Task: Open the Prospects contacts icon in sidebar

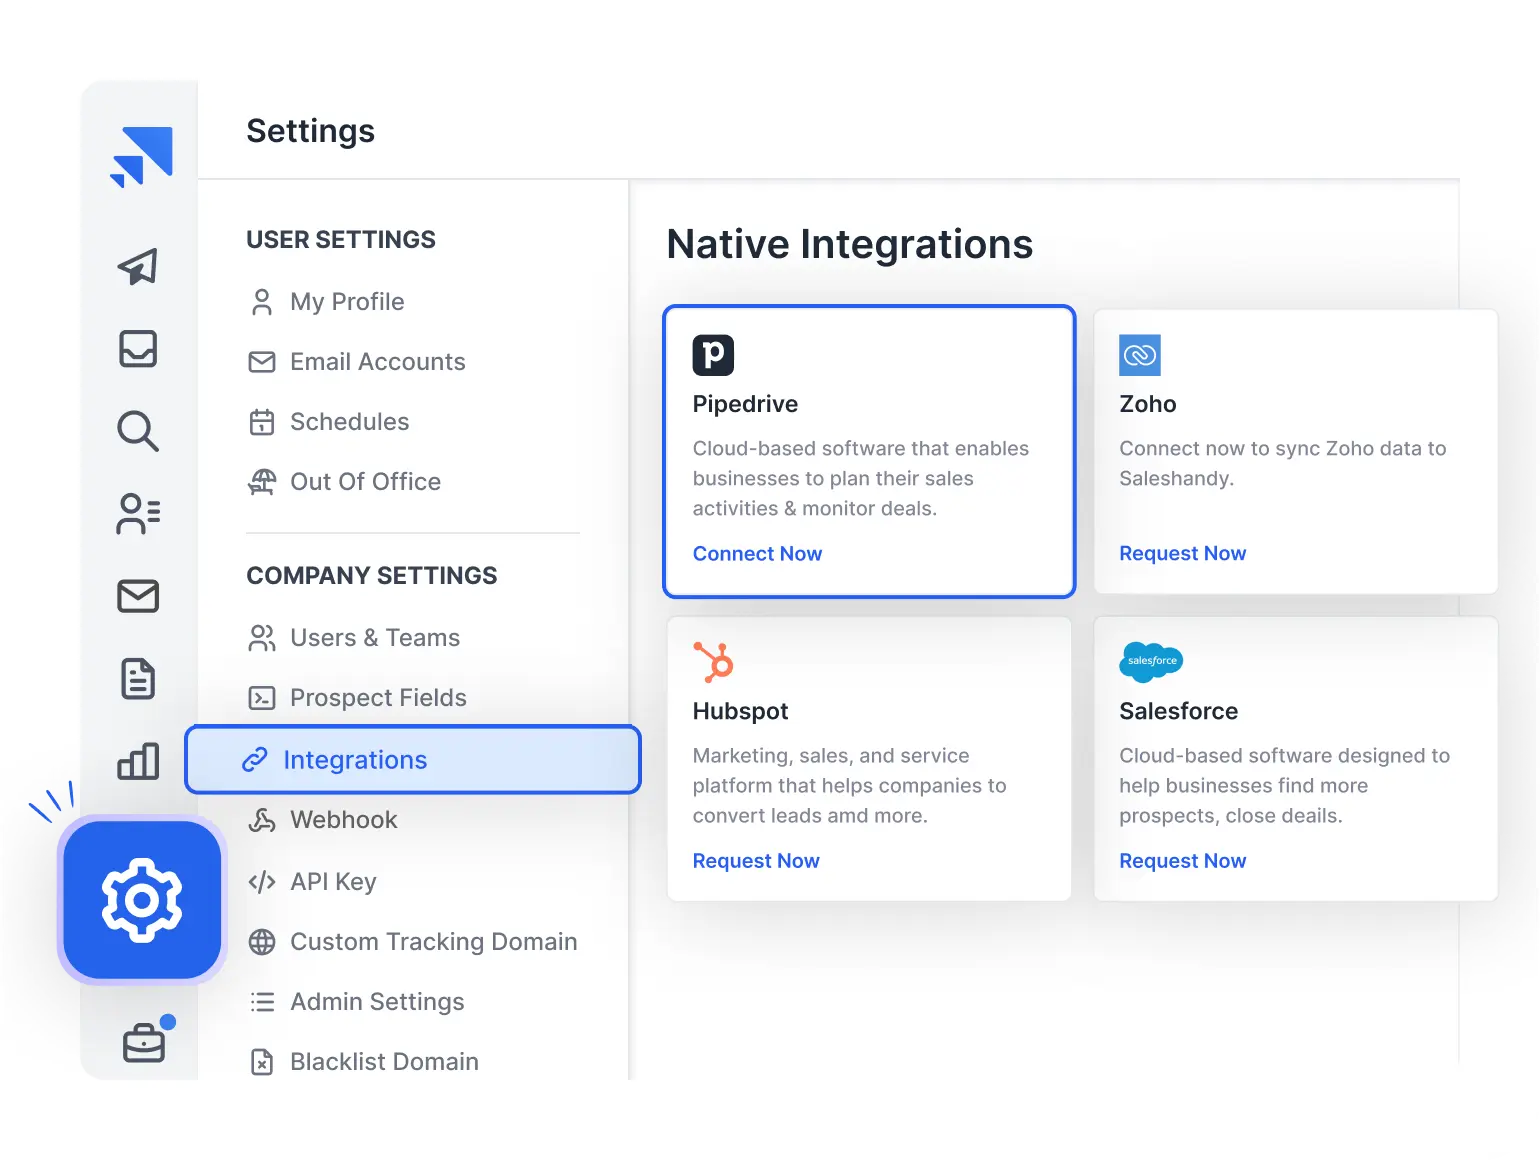Action: (139, 514)
